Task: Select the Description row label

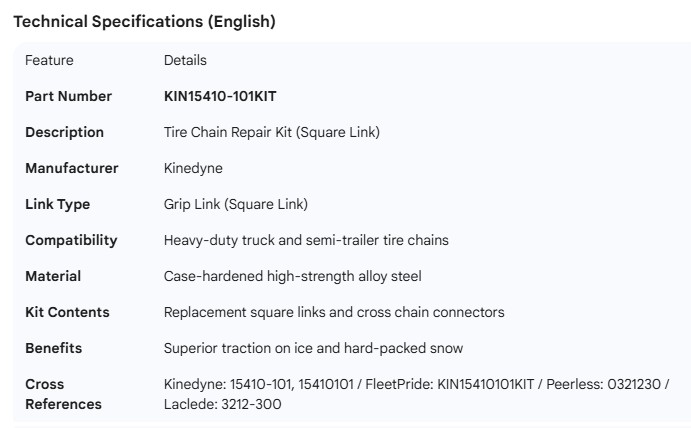Action: (x=64, y=132)
